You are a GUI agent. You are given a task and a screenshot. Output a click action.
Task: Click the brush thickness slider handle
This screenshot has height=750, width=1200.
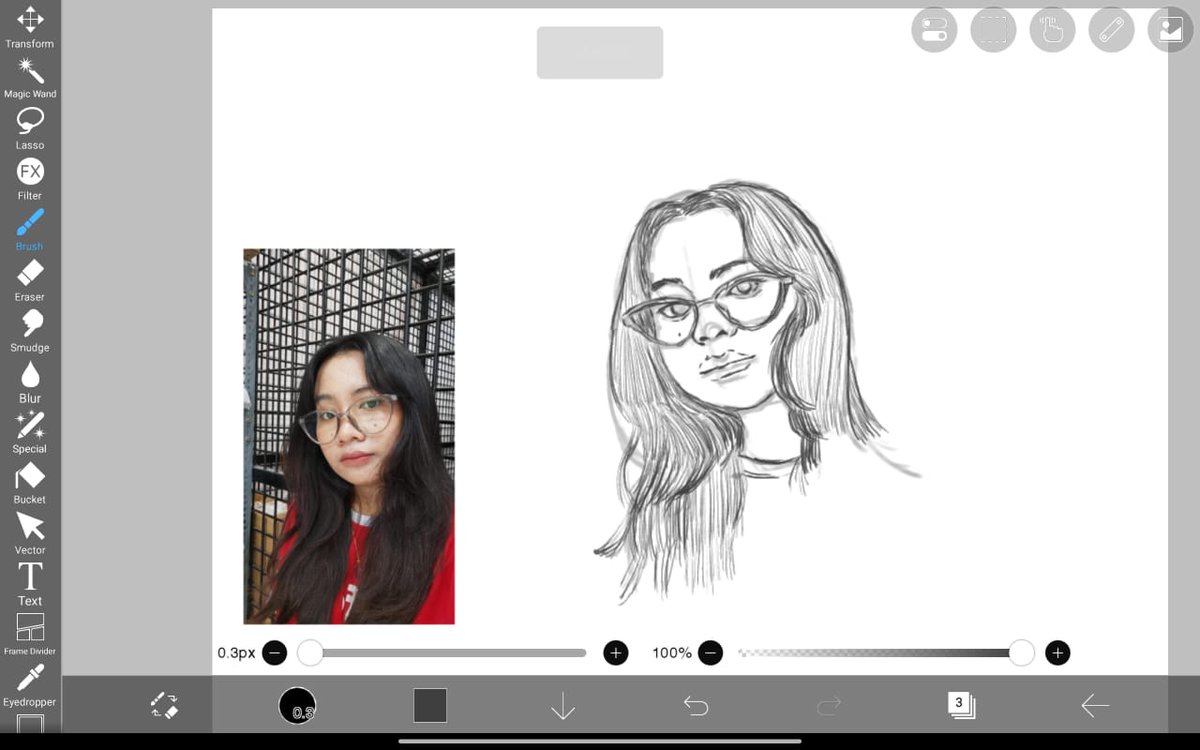[x=310, y=653]
